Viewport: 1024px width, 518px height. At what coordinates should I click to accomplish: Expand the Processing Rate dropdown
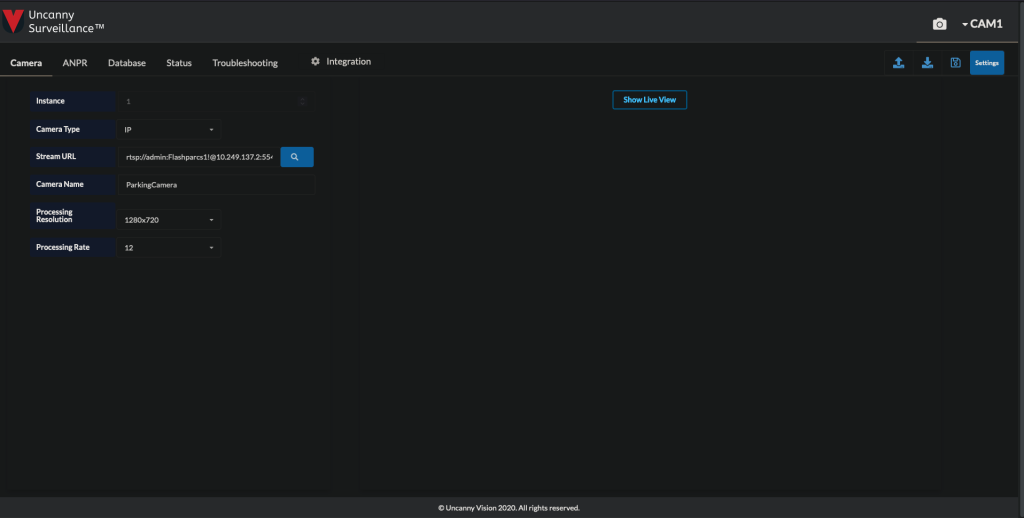[x=169, y=247]
